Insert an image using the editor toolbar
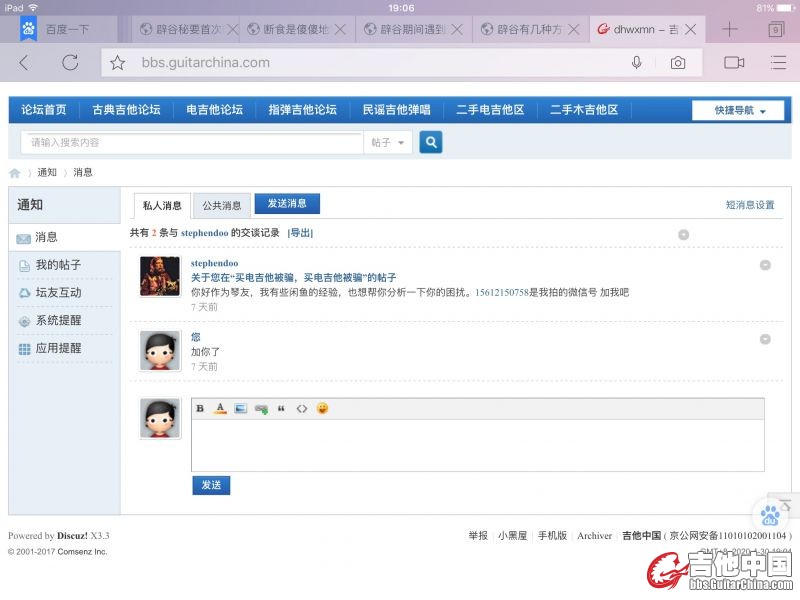The image size is (800, 600). [240, 409]
